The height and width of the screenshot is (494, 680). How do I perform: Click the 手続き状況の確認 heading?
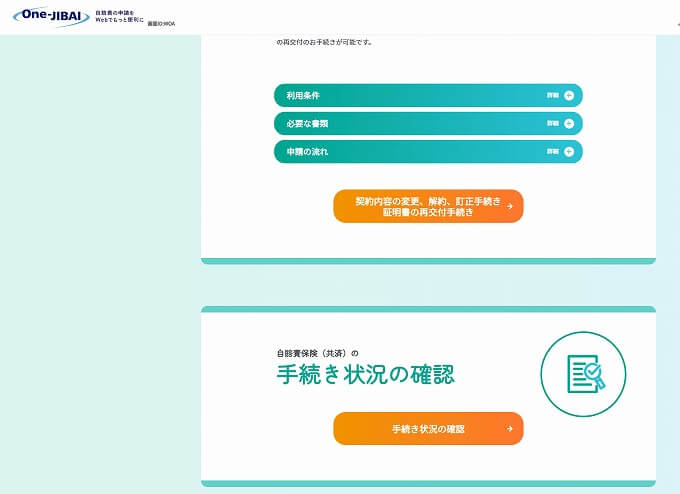click(x=365, y=376)
